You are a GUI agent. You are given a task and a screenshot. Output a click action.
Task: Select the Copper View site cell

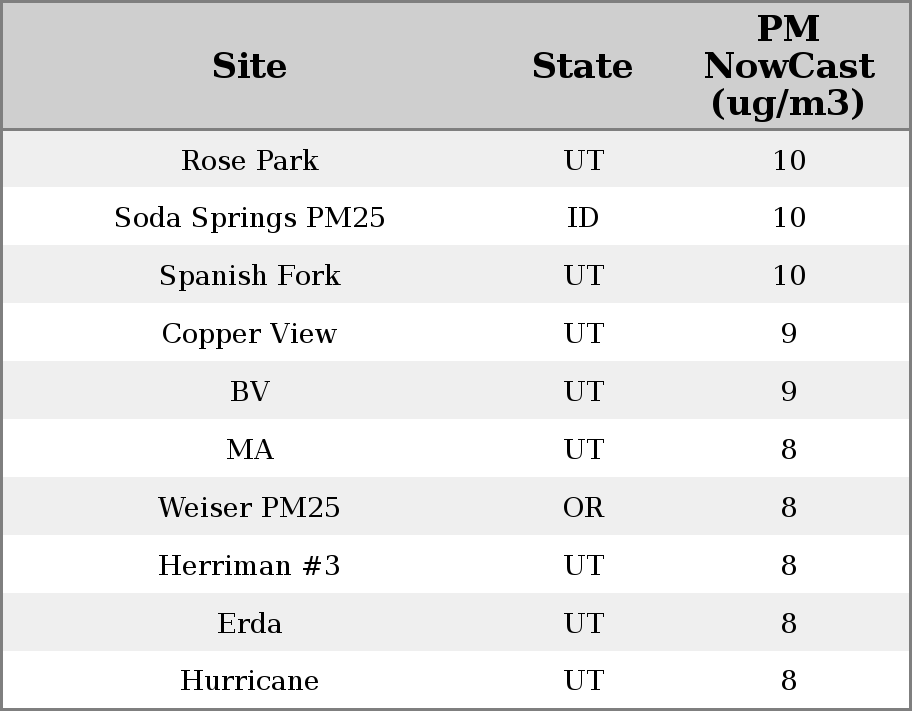pyautogui.click(x=250, y=334)
